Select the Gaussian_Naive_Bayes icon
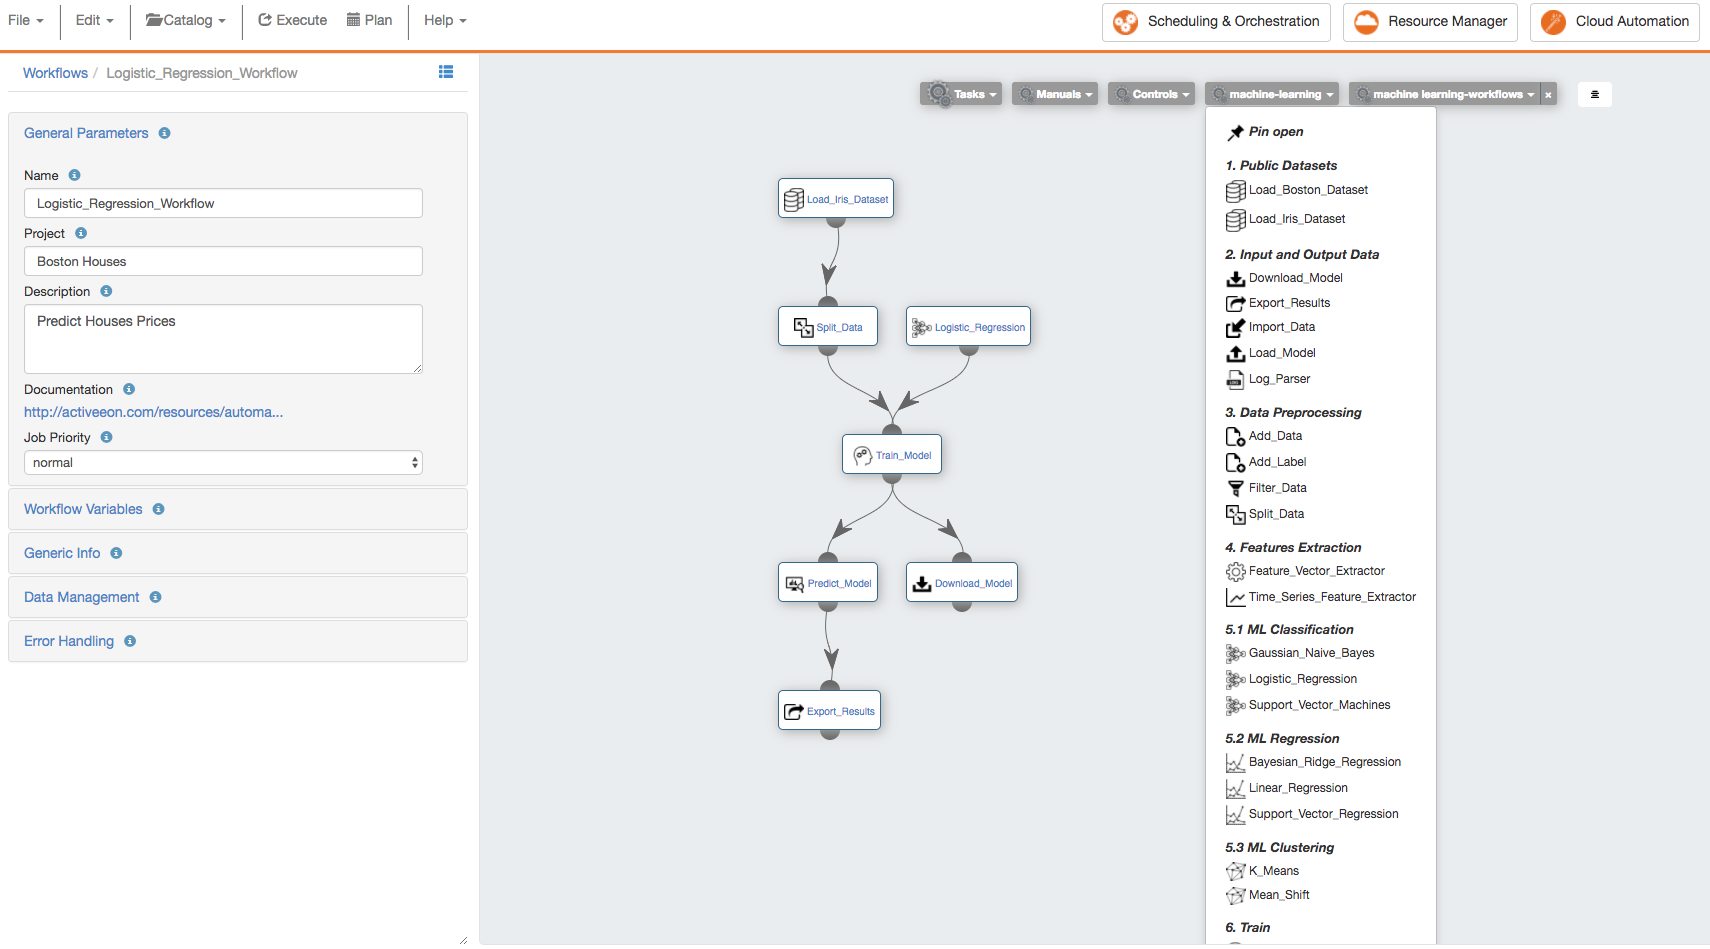 (x=1236, y=653)
